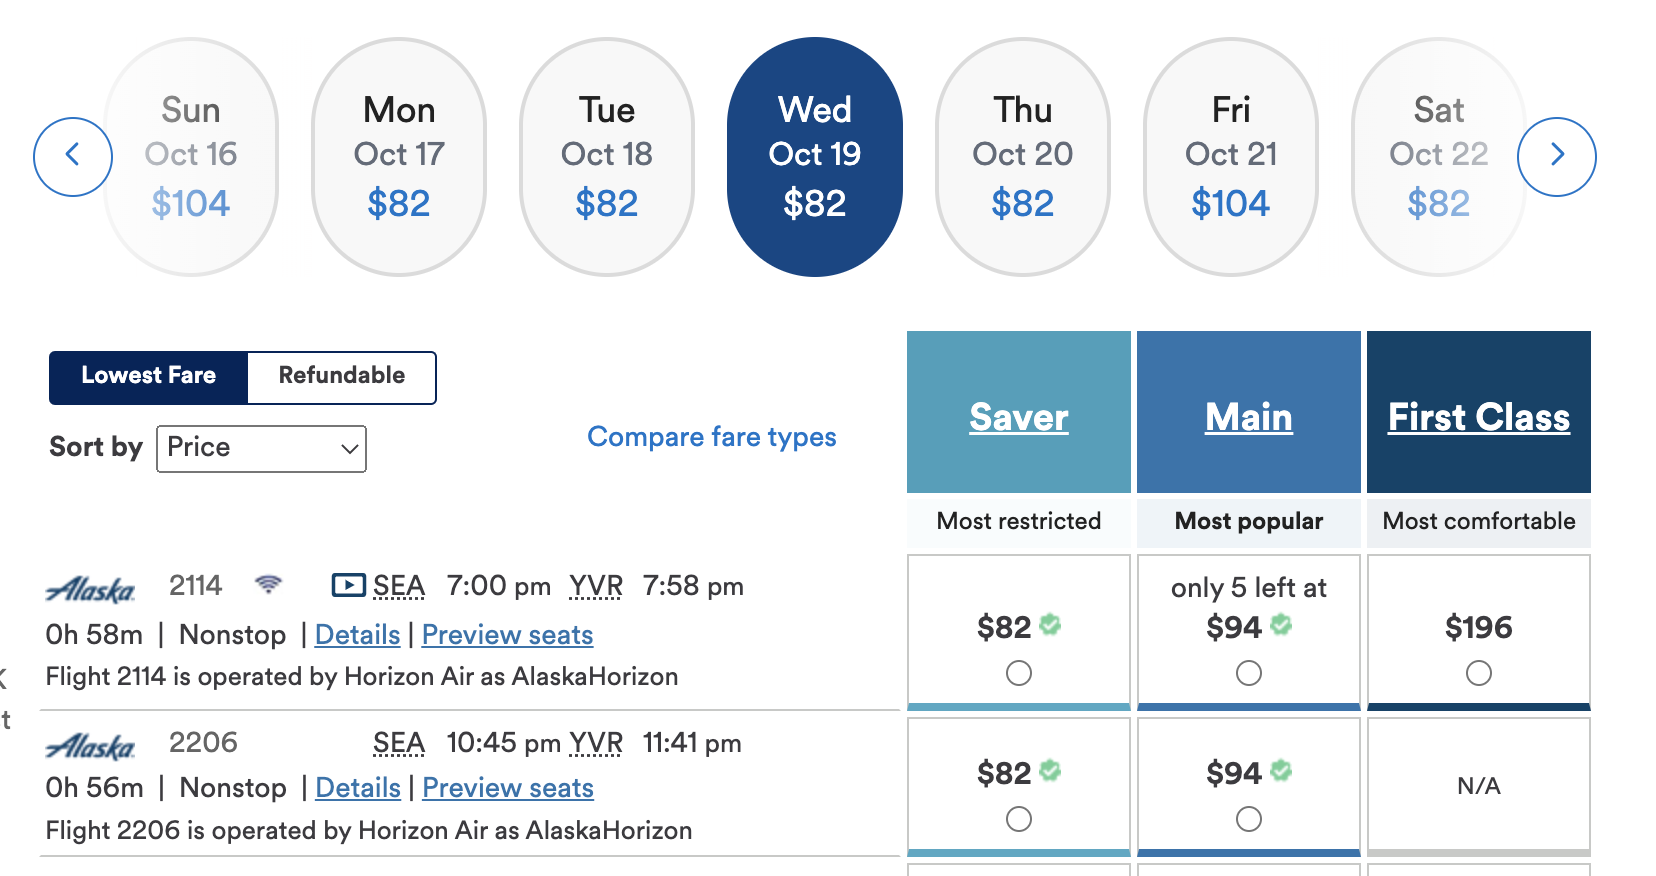This screenshot has height=876, width=1656.
Task: Click the green badge beside the $94 Main fare
Action: coord(1283,626)
